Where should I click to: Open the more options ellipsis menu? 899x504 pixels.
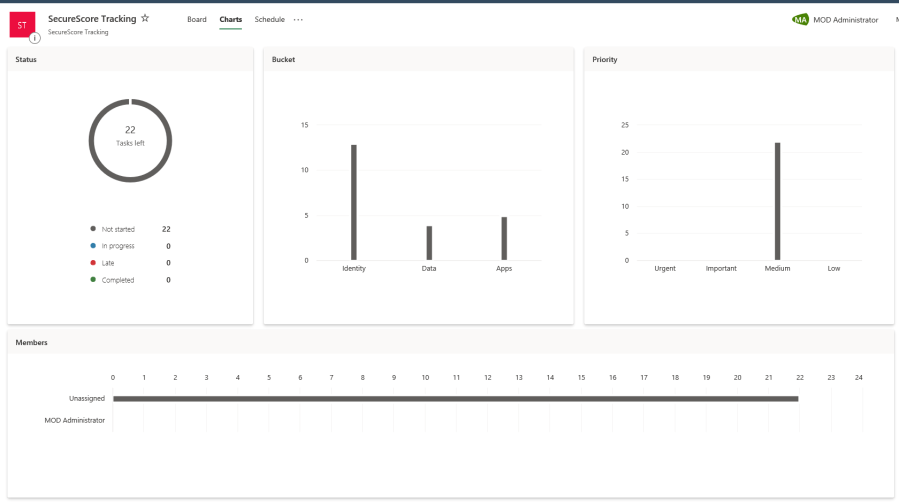(x=298, y=20)
